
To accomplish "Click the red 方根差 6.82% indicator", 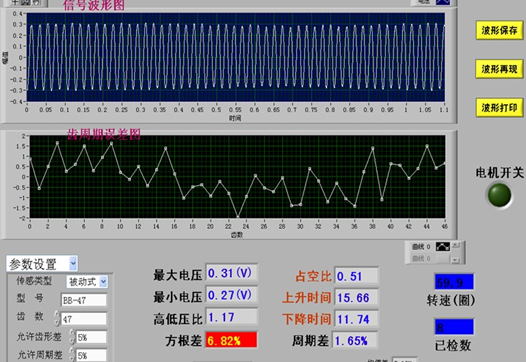I will [x=231, y=340].
